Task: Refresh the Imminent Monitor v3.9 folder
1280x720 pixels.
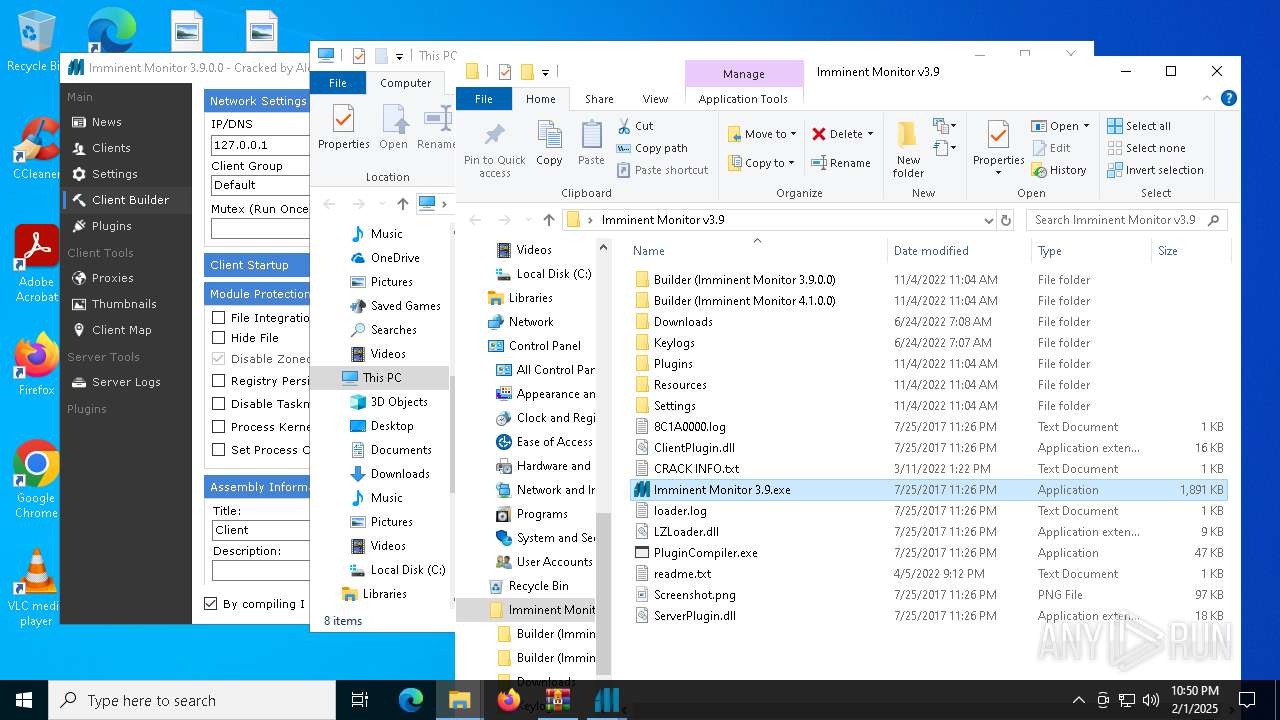Action: click(x=1006, y=220)
